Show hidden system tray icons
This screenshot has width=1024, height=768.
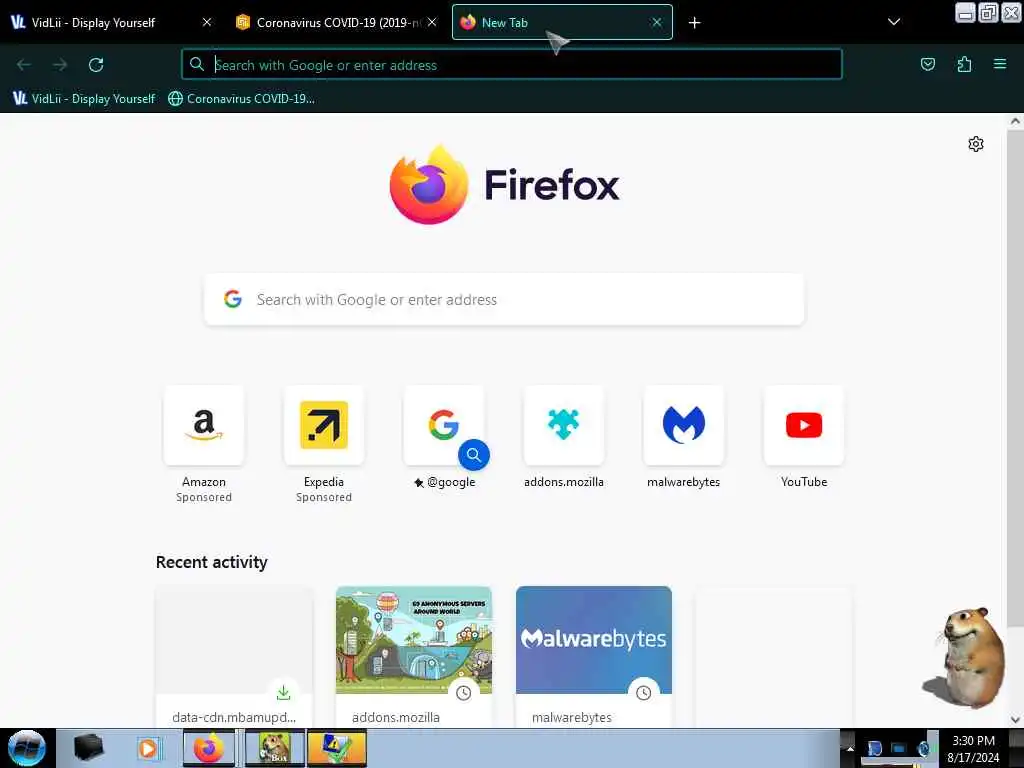[850, 748]
